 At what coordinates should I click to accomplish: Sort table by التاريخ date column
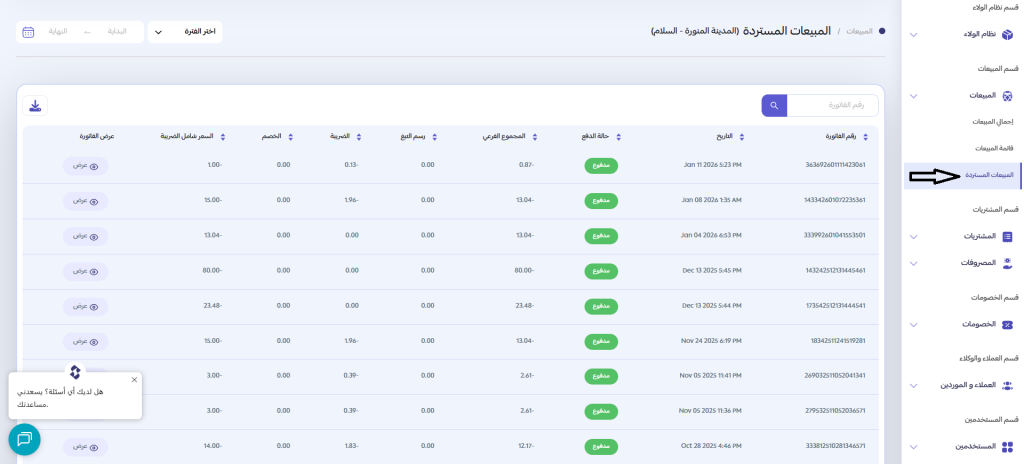(x=742, y=137)
